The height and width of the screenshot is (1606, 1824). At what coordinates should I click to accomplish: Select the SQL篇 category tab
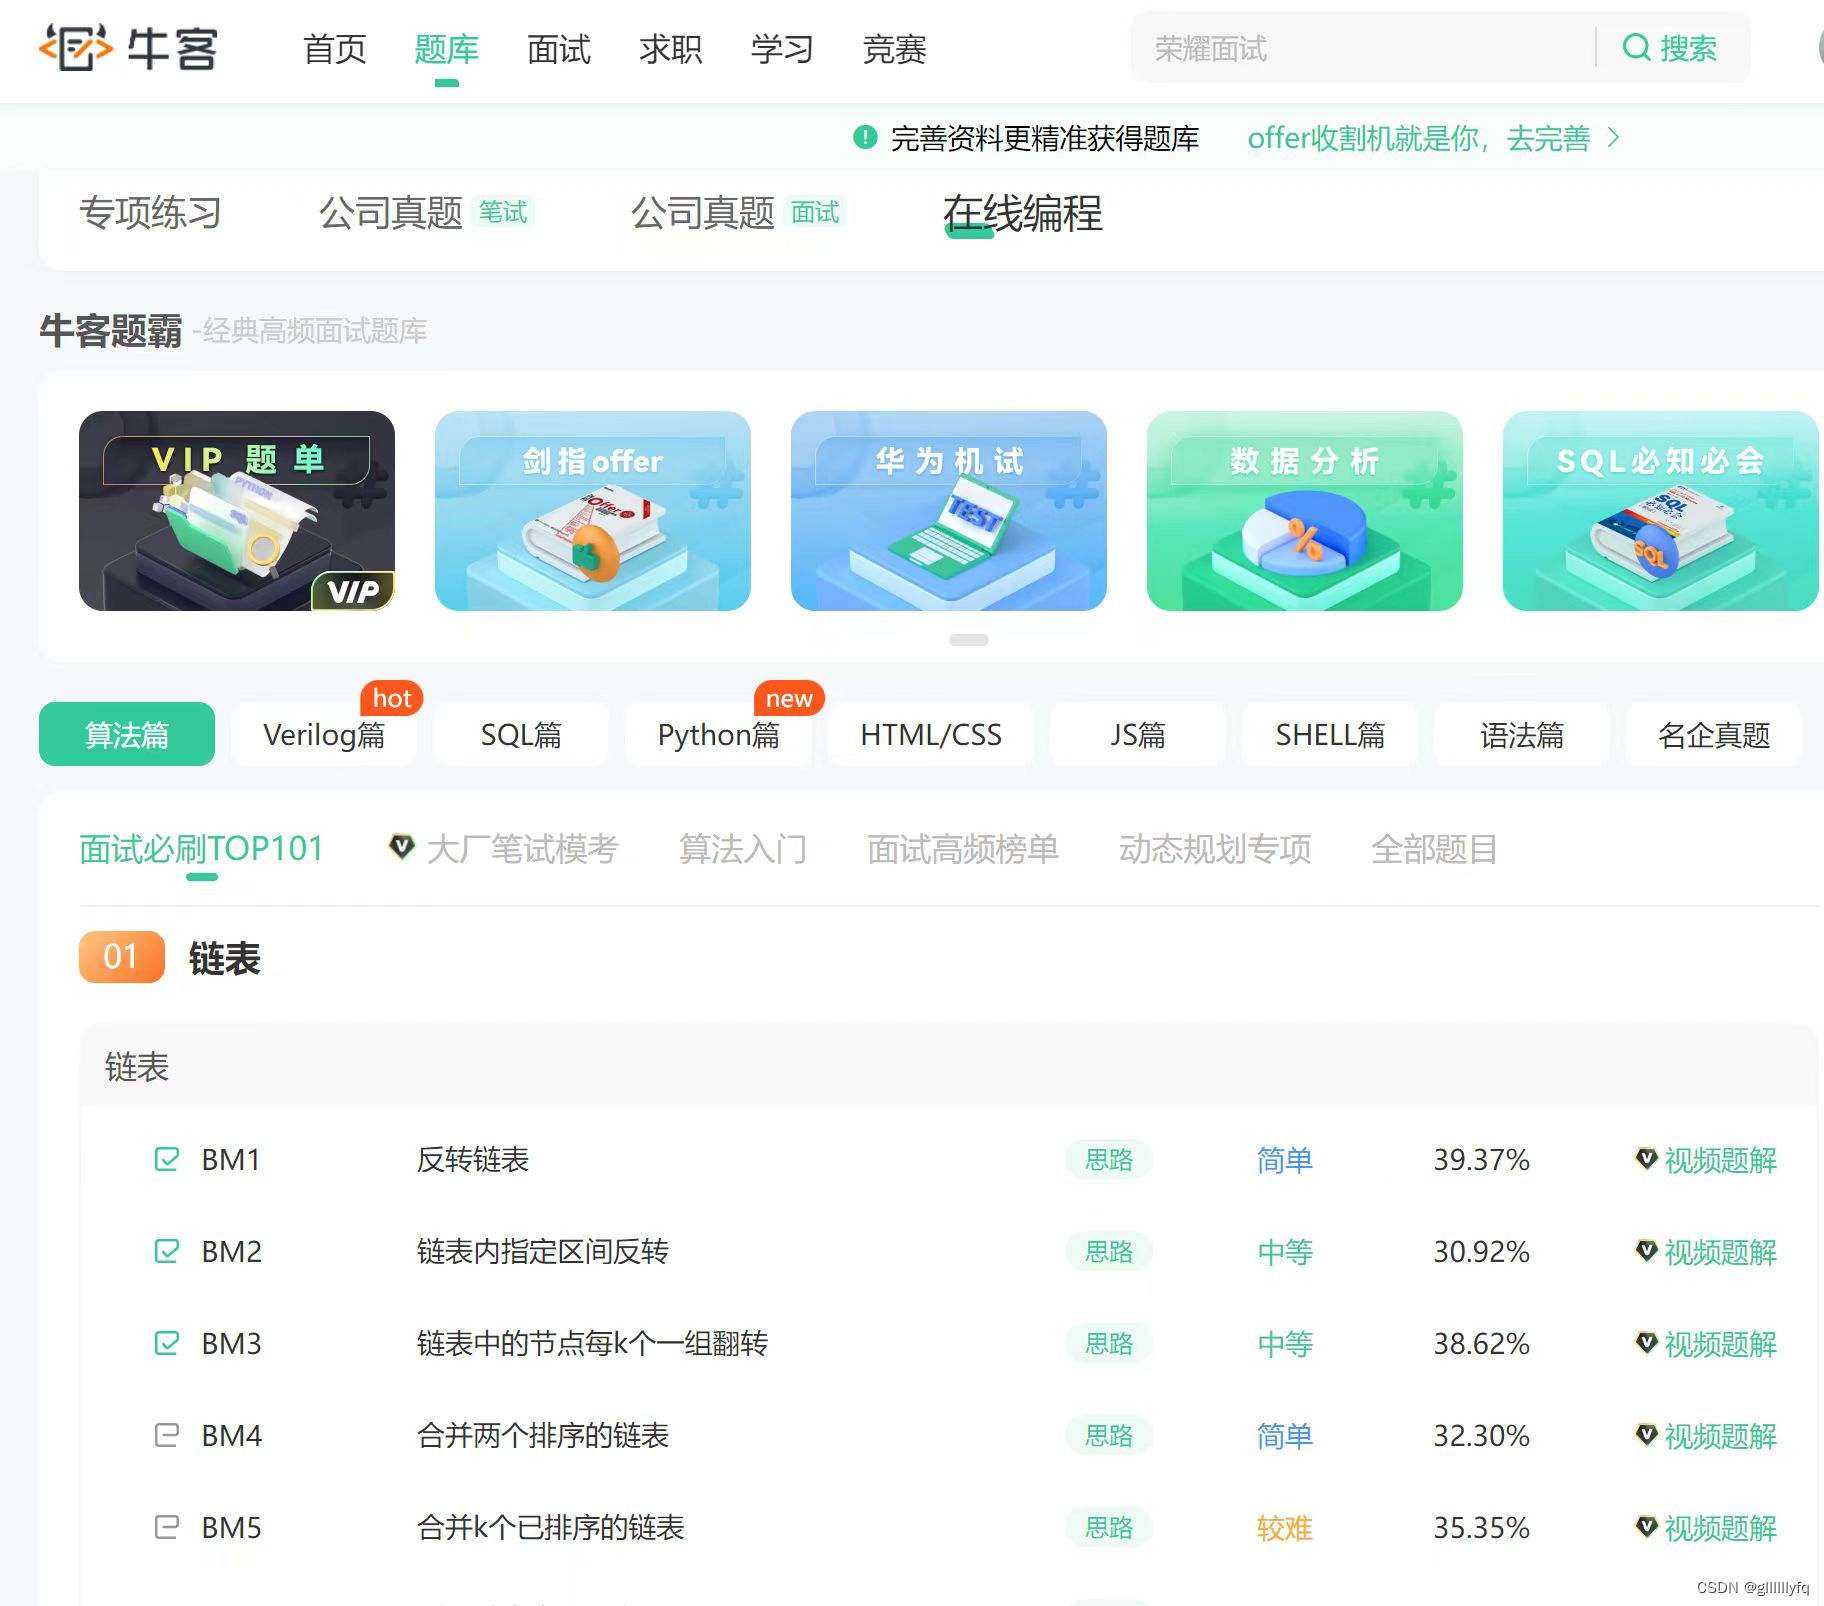click(520, 734)
